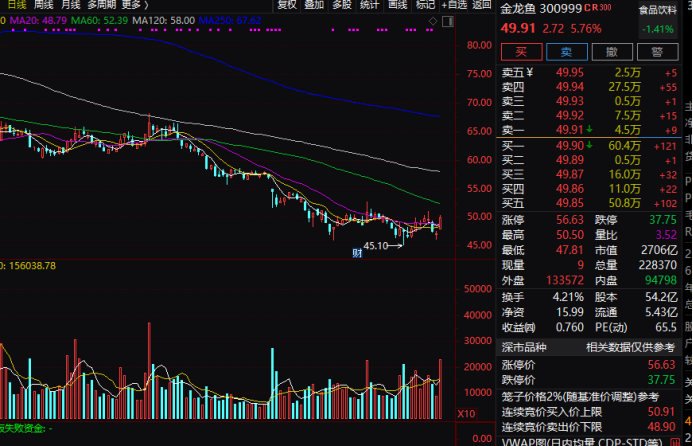Open the 多股 multi-stock view

(x=342, y=5)
